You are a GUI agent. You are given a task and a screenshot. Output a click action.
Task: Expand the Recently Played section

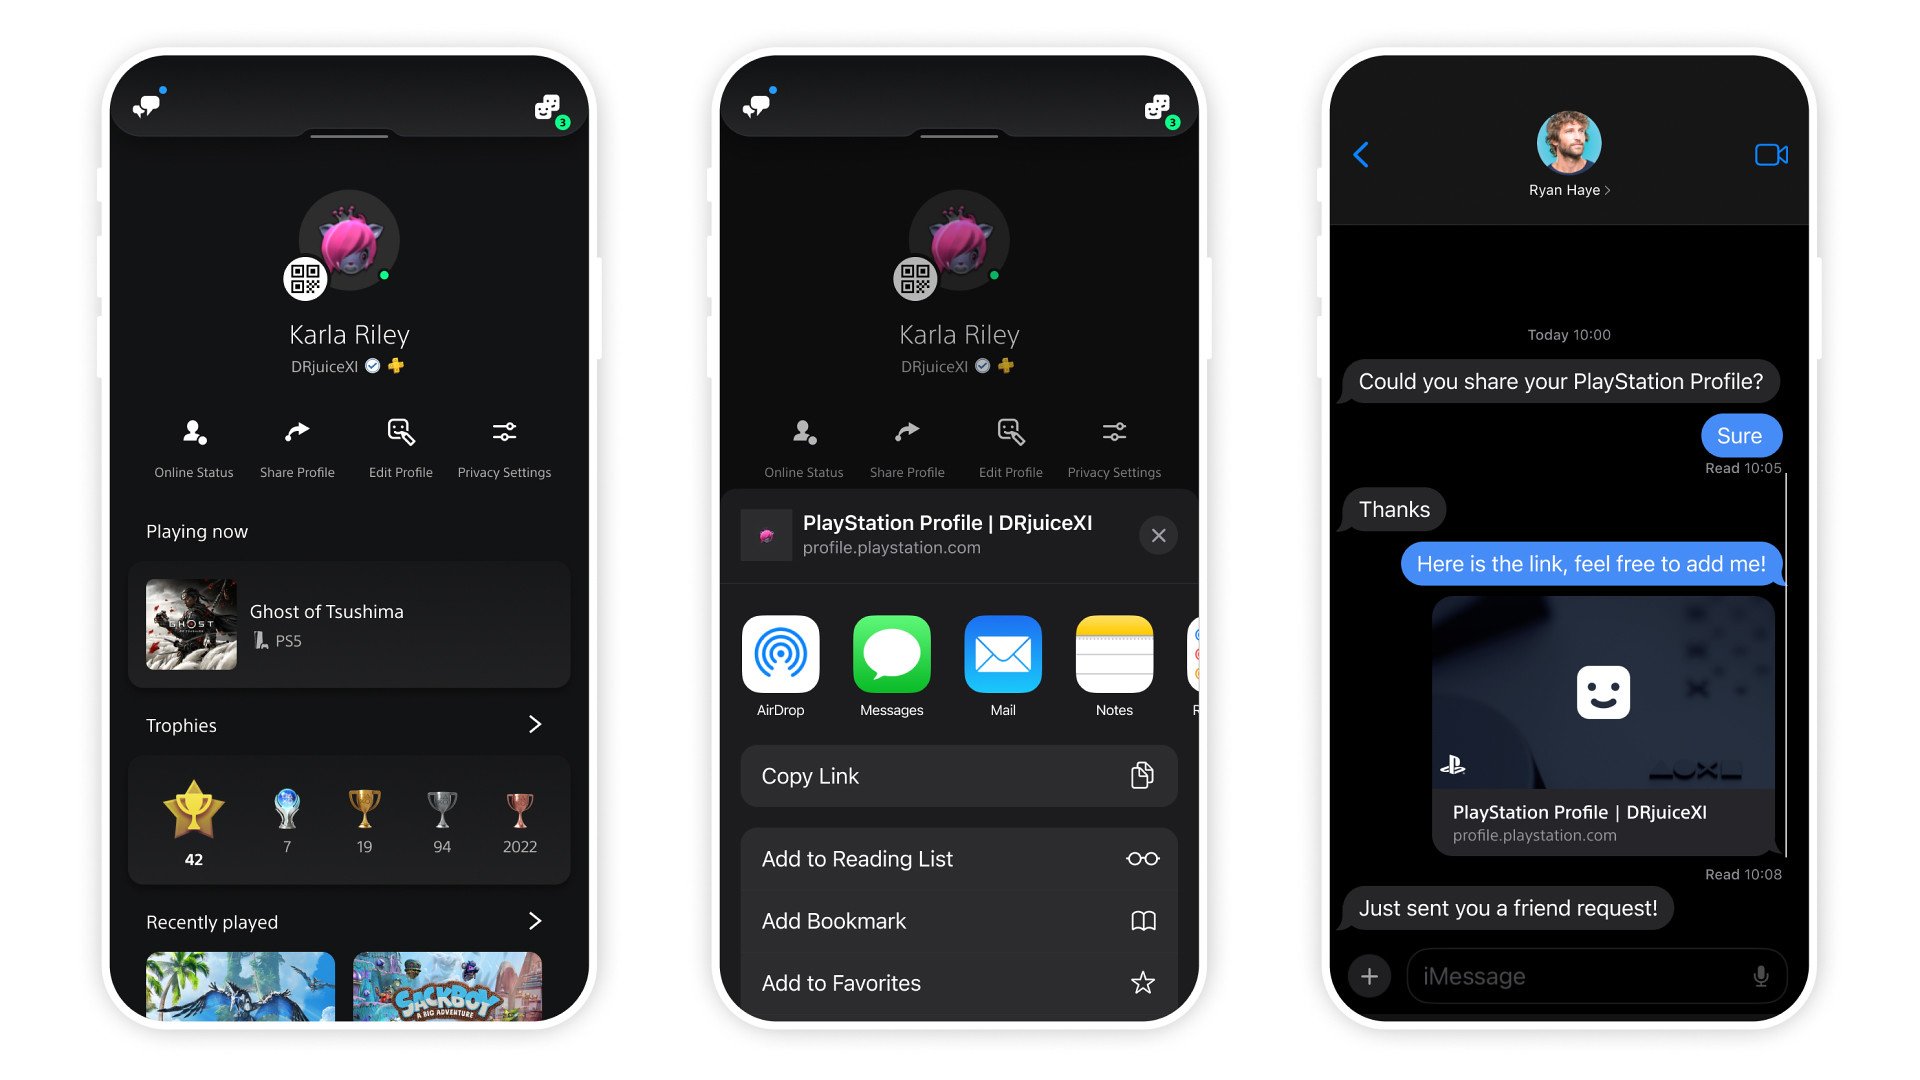pos(533,922)
